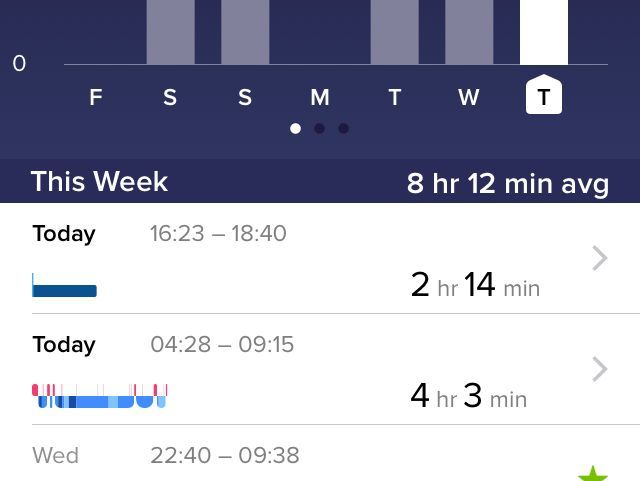
Task: Tap the This Week average header
Action: point(320,181)
